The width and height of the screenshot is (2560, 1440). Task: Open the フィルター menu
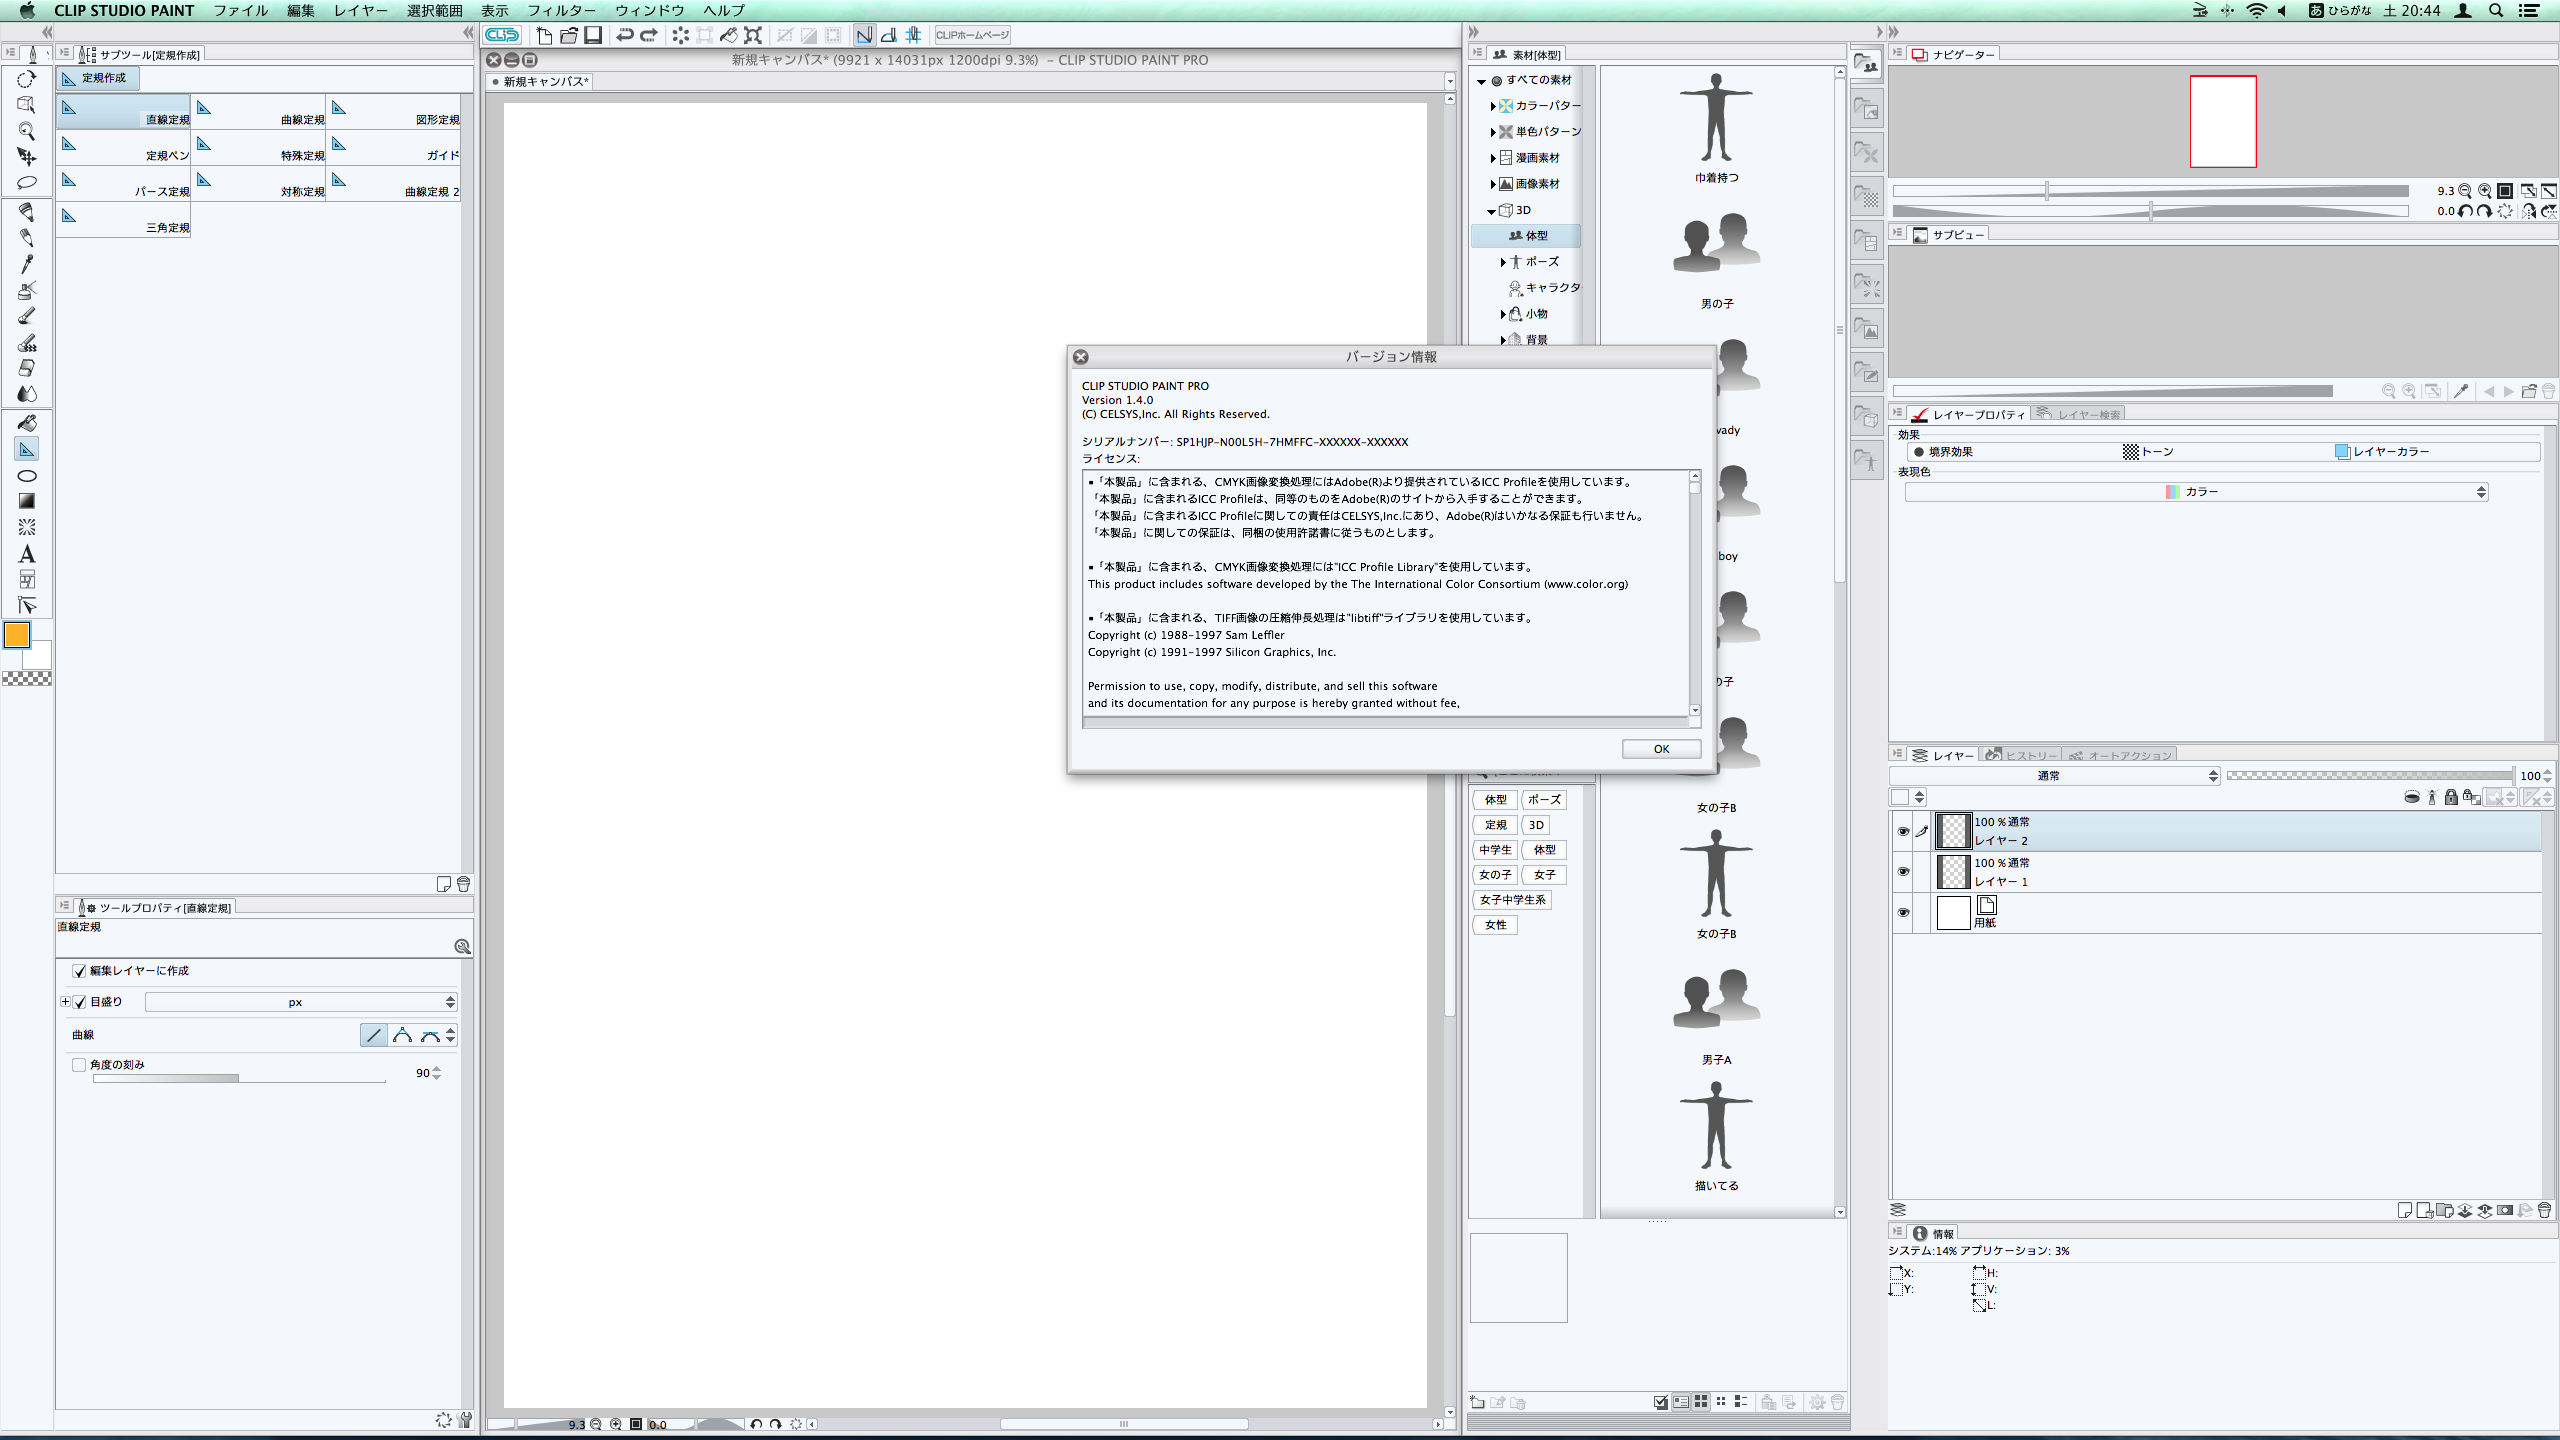[561, 11]
